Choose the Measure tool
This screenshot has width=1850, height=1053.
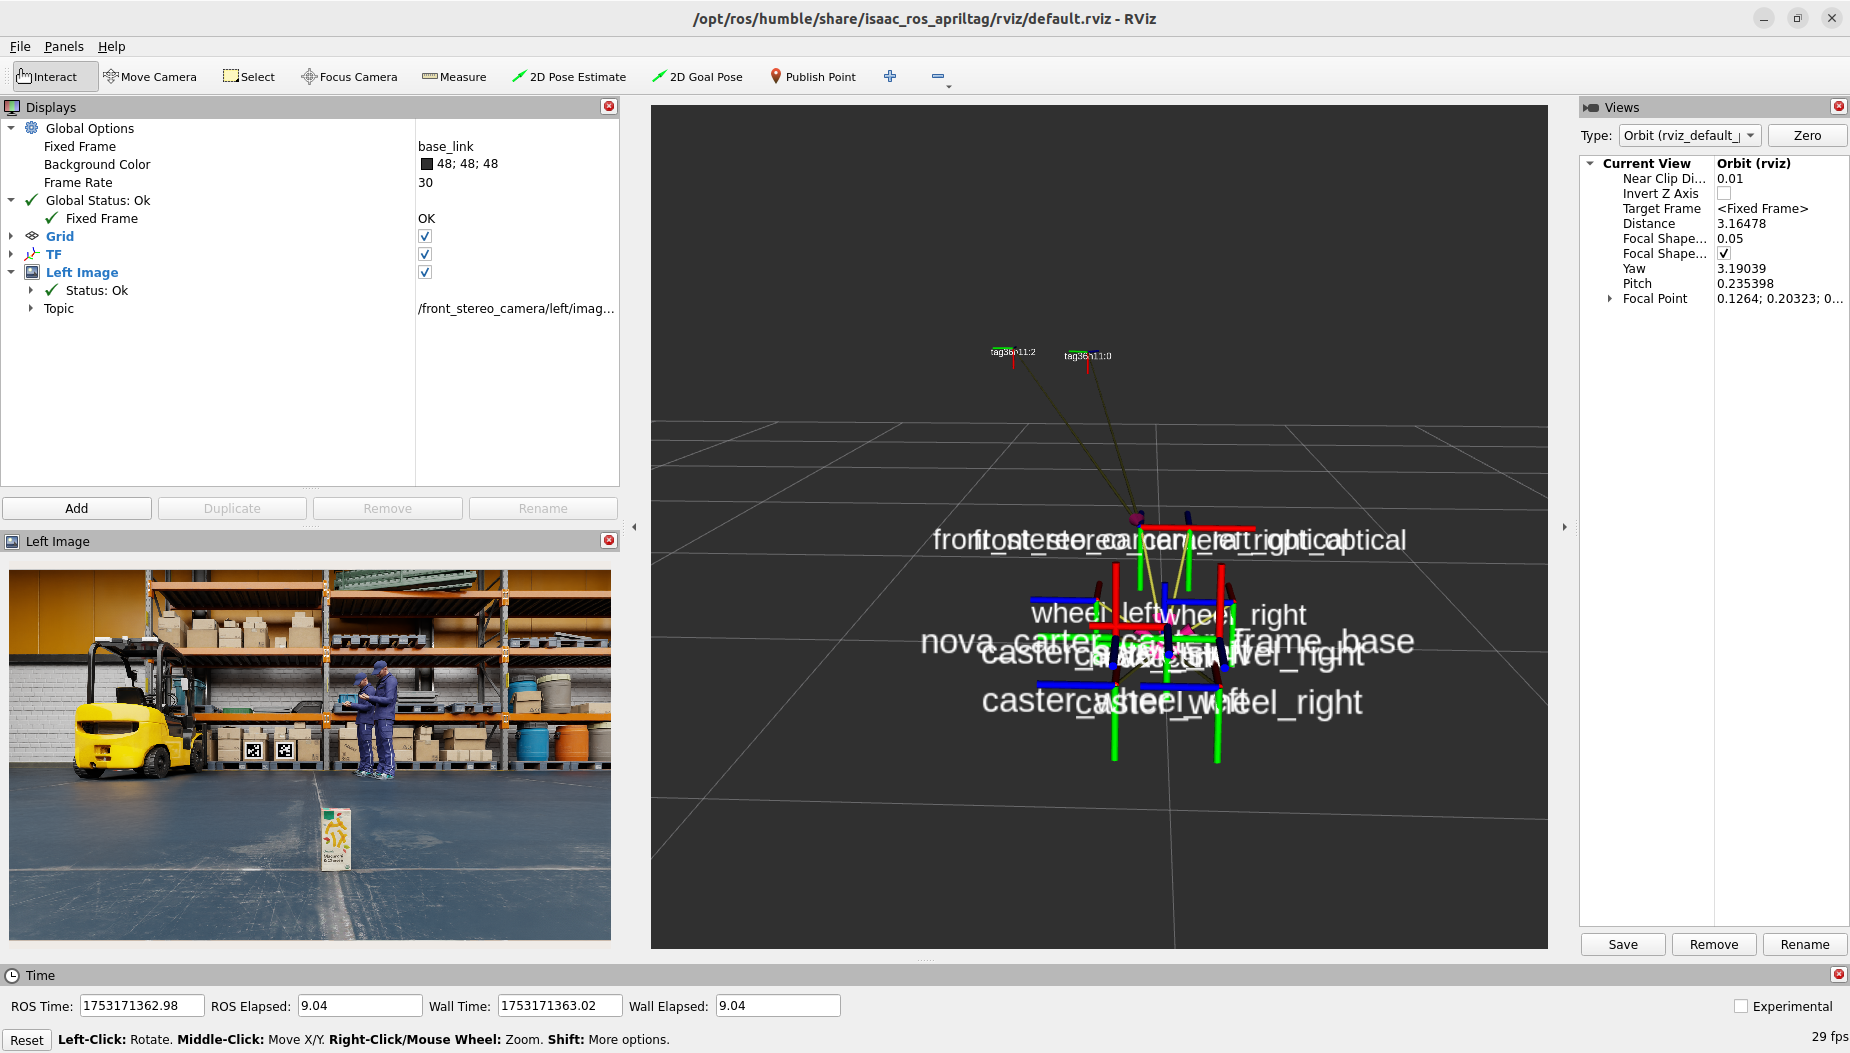454,77
